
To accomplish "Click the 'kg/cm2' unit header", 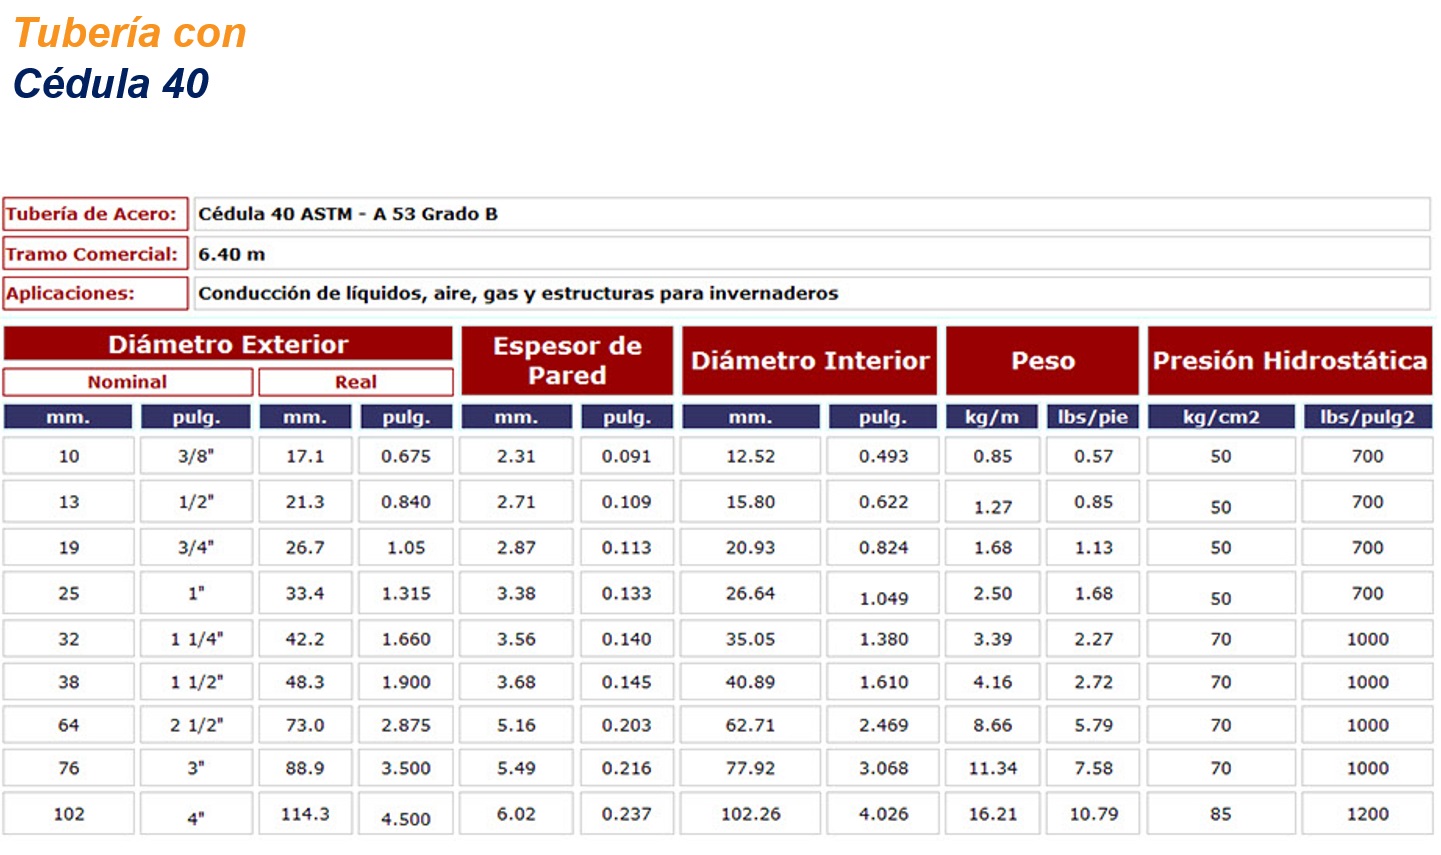I will [1221, 417].
